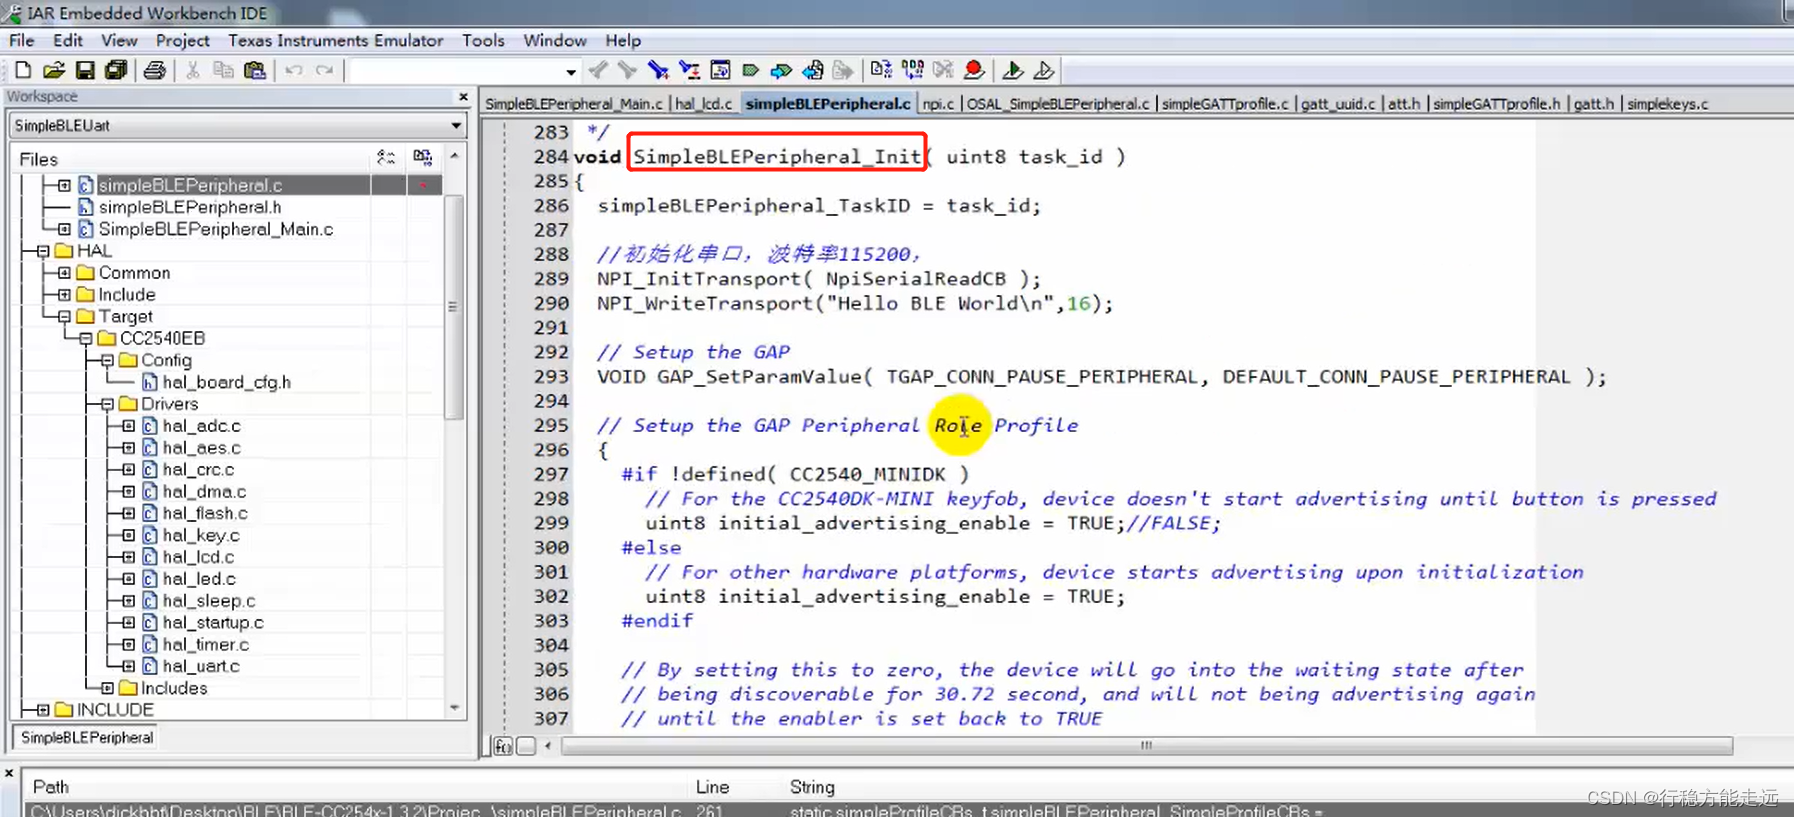Compile the current file icon

[x=881, y=70]
